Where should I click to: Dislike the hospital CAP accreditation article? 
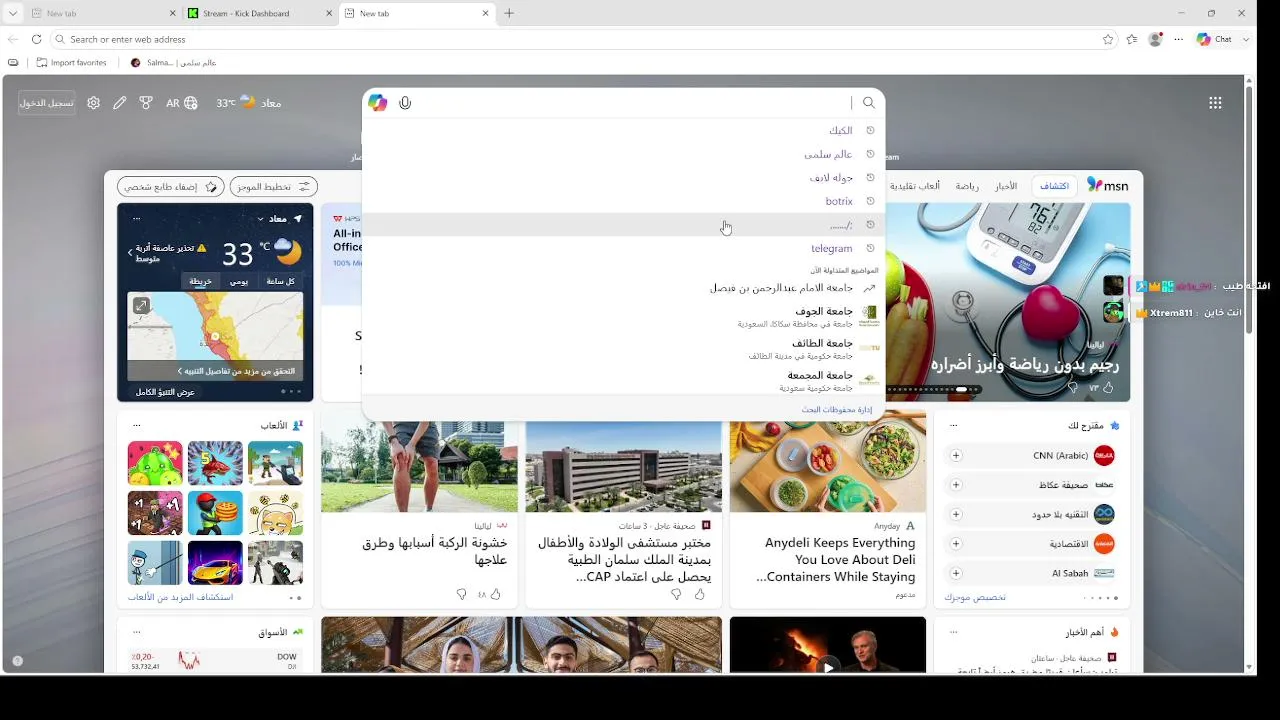click(x=675, y=594)
